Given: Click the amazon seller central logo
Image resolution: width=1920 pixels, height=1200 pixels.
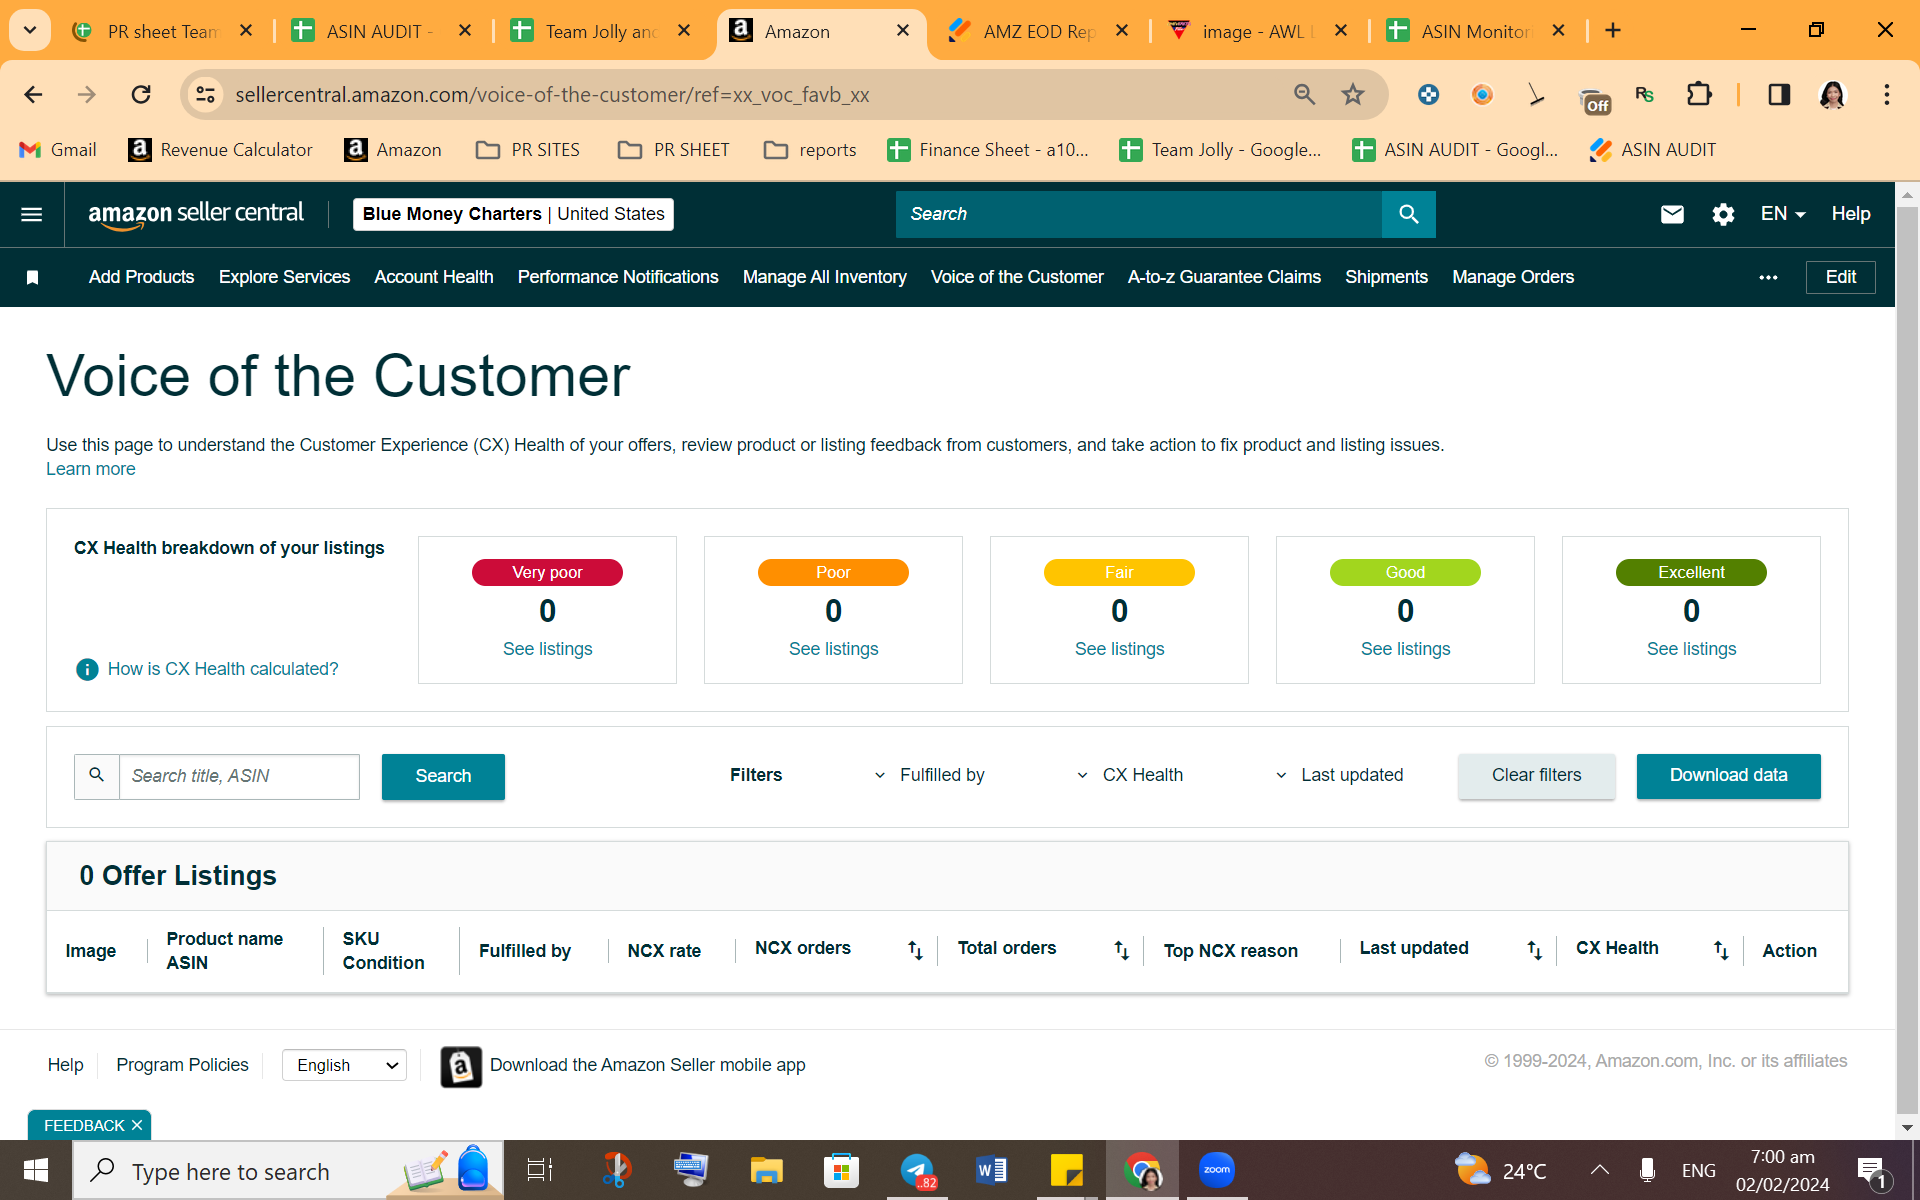Looking at the screenshot, I should point(196,214).
